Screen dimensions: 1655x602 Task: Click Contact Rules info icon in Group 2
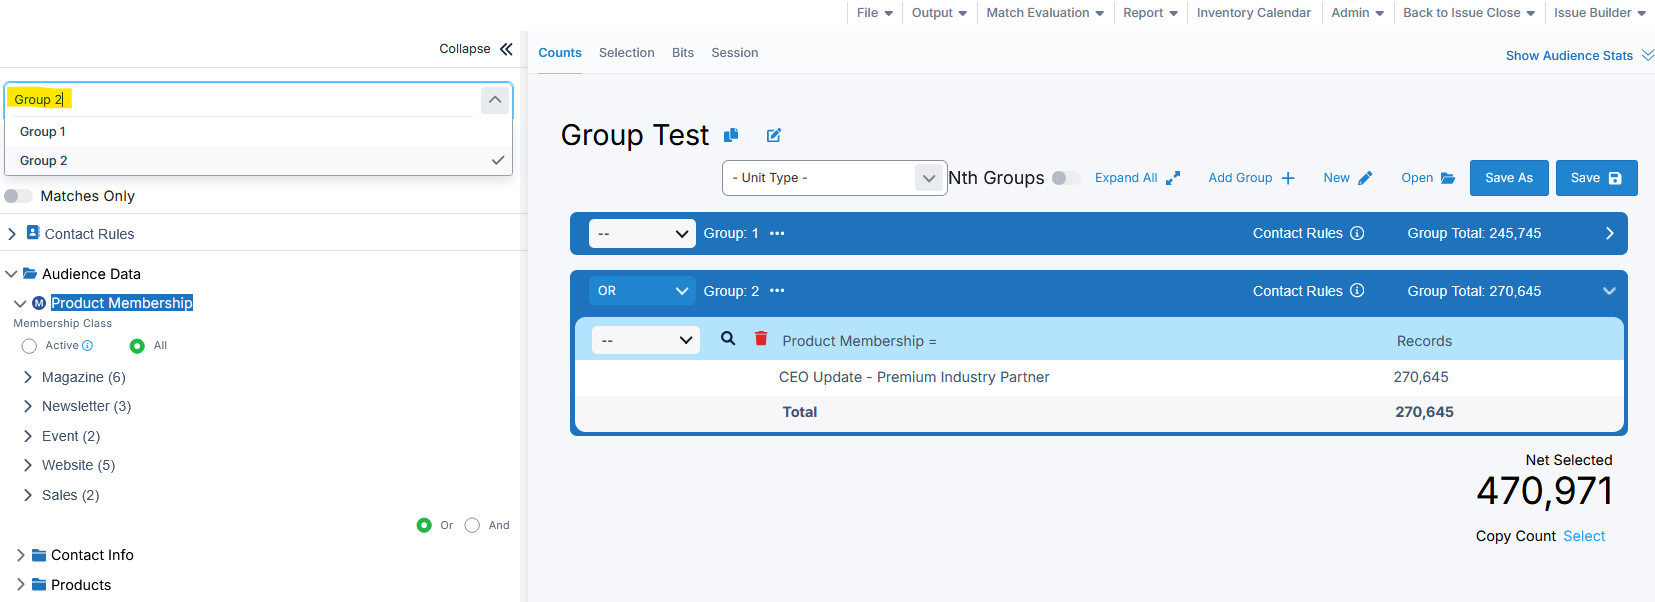1357,291
